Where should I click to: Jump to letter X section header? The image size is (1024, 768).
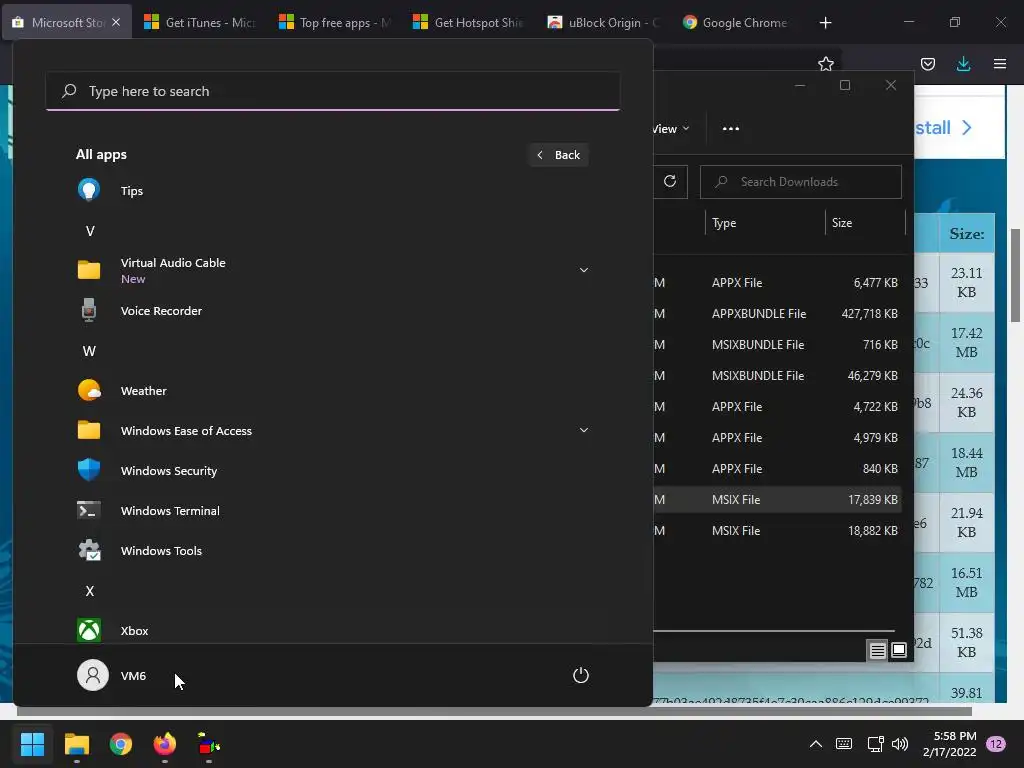(90, 590)
